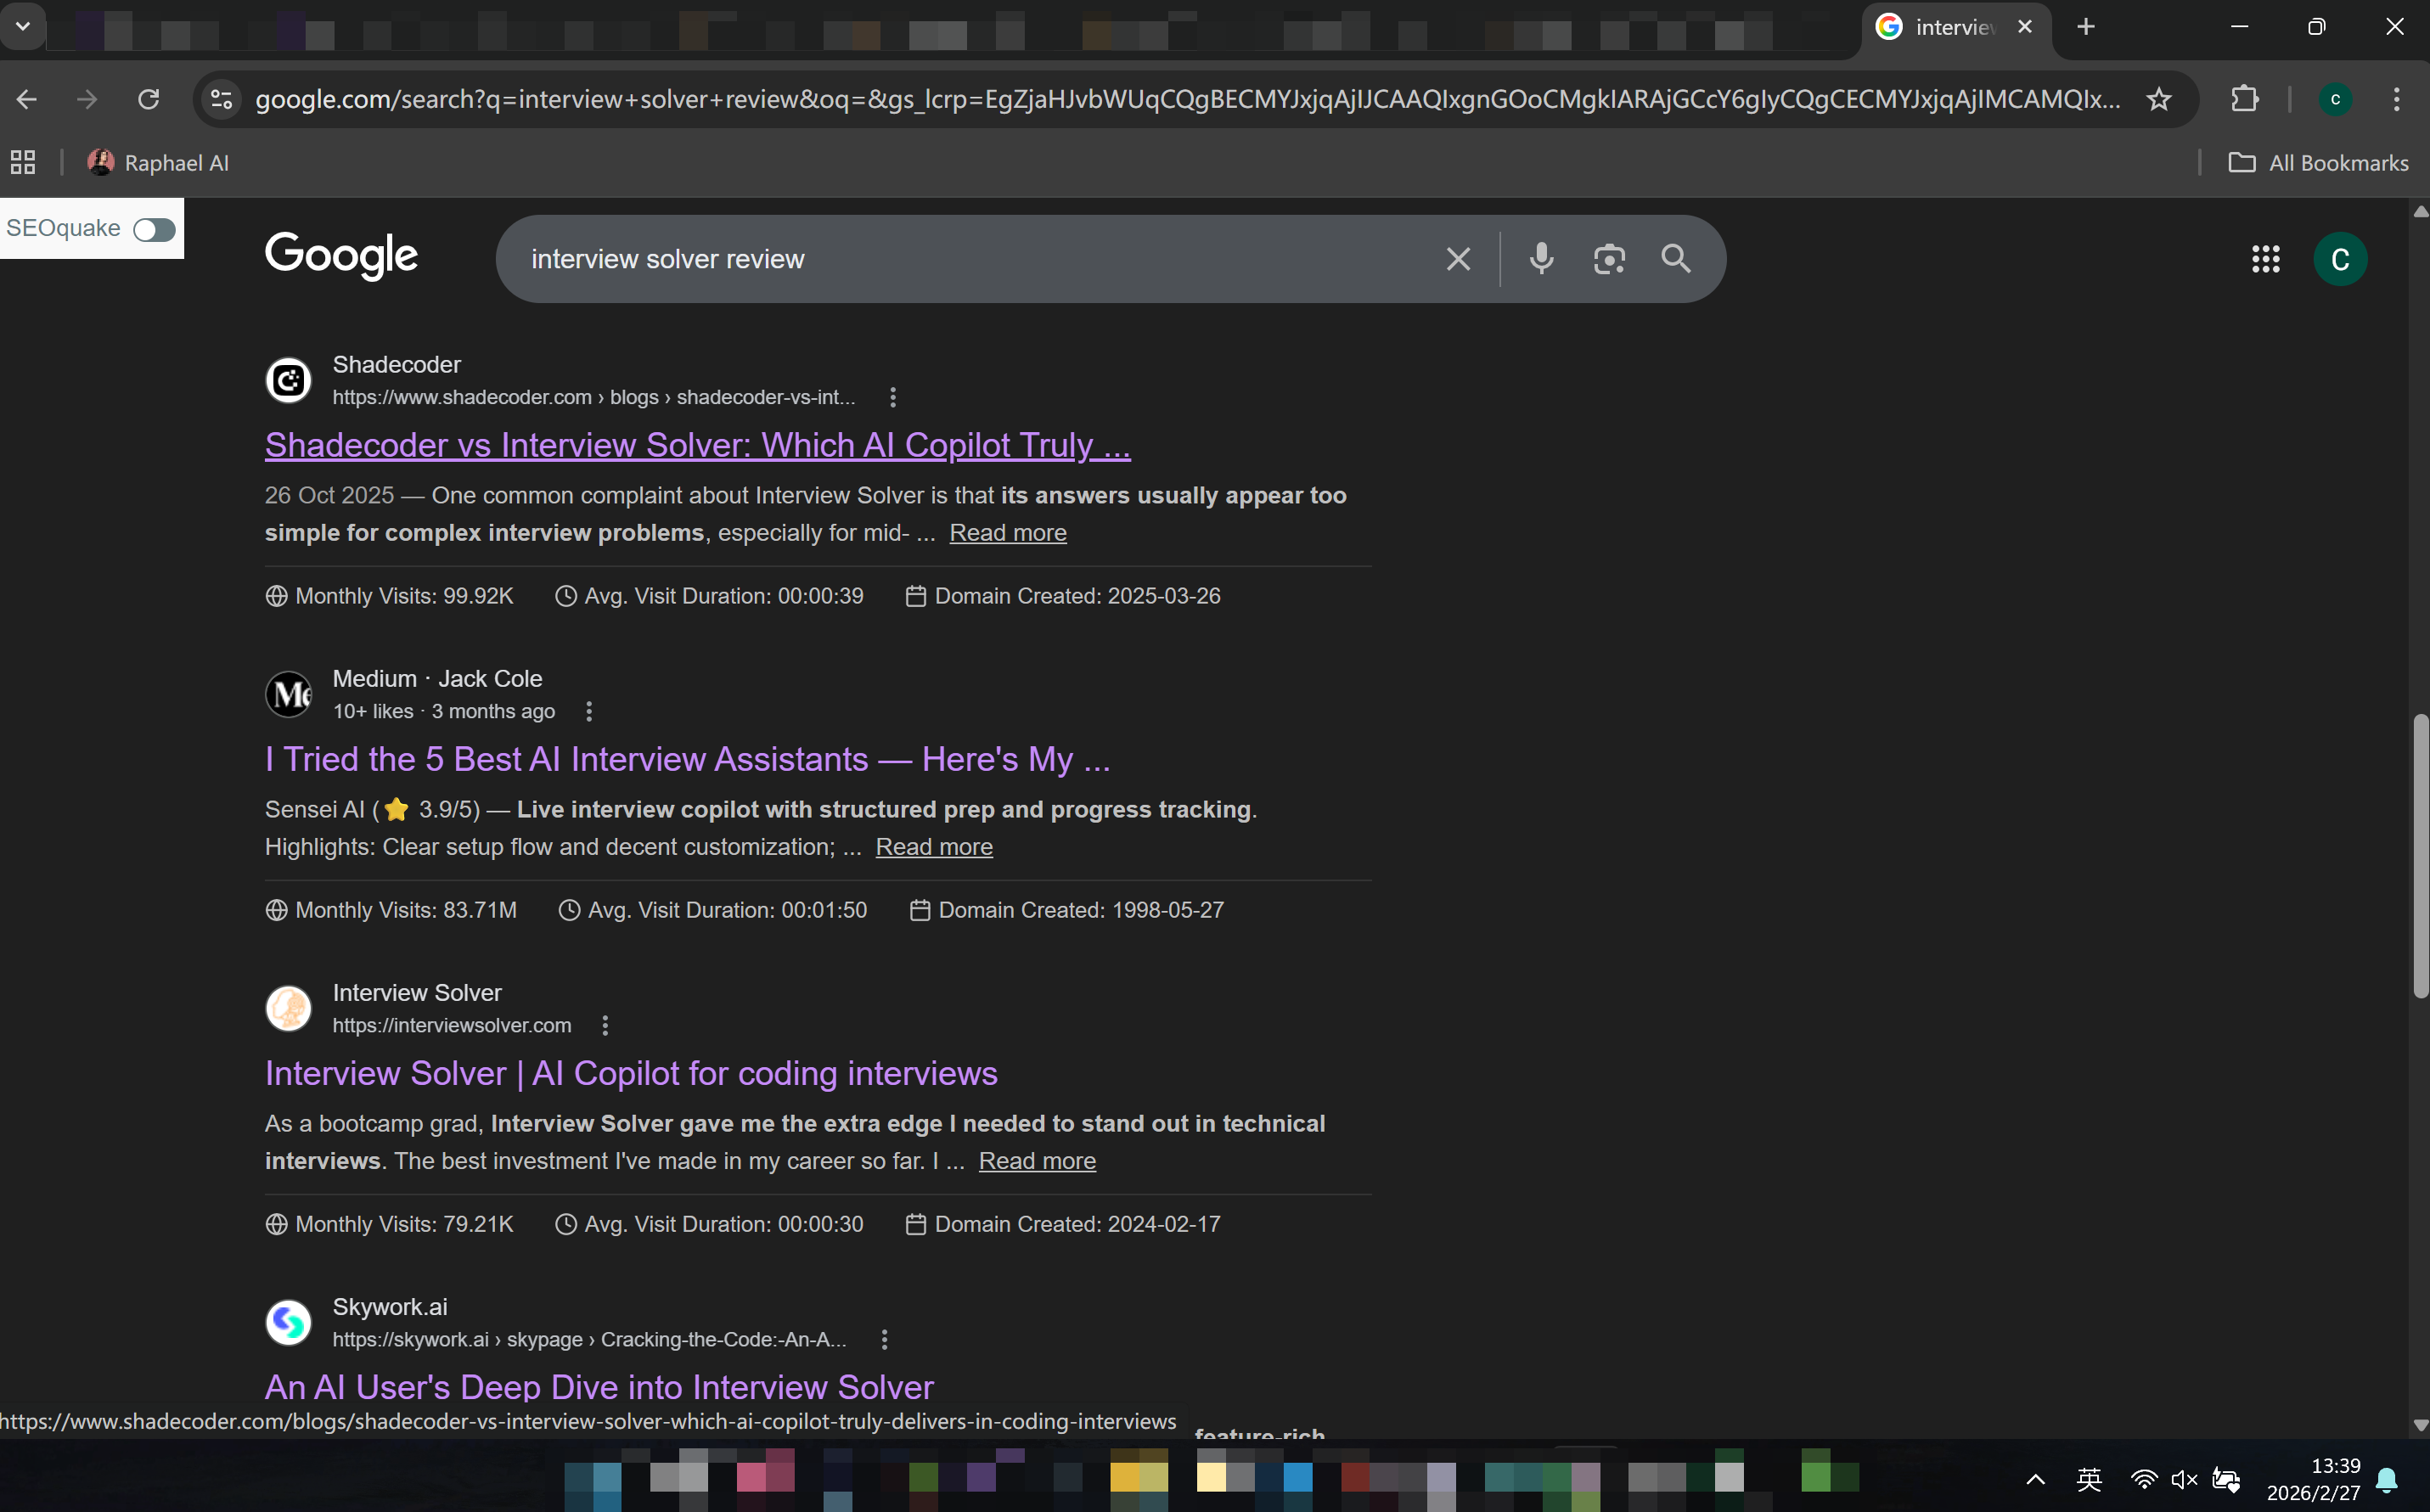Screen dimensions: 2430x1512
Task: Open more options for Interview Solver result
Action: 605,1025
